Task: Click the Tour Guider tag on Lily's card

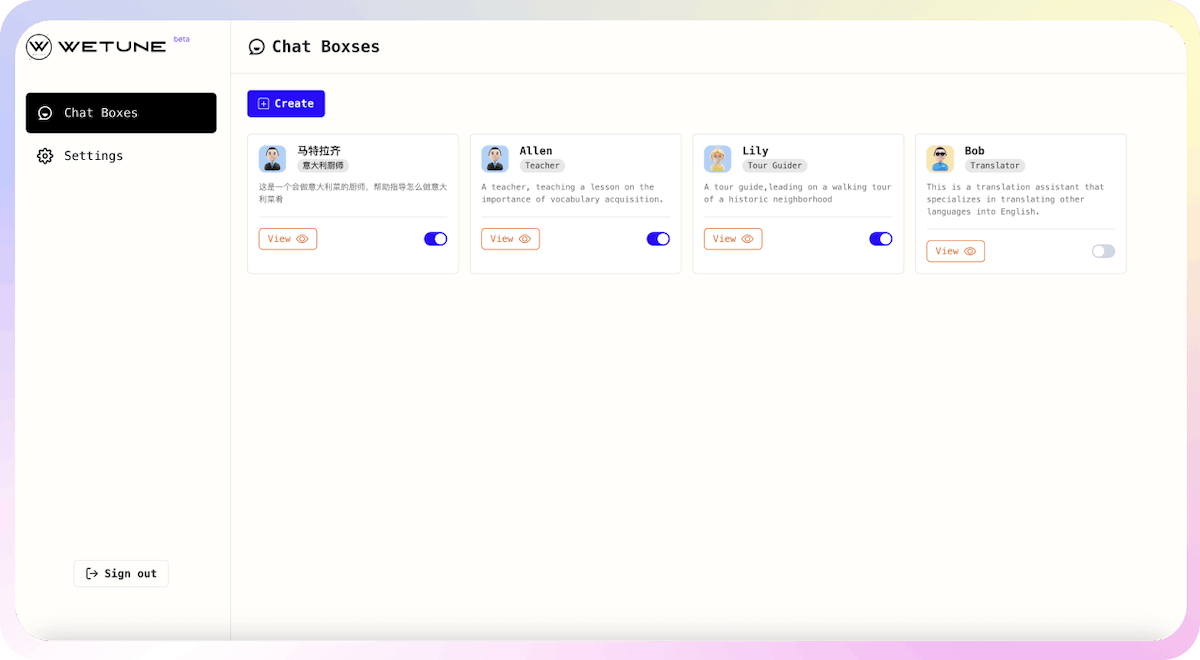Action: click(774, 166)
